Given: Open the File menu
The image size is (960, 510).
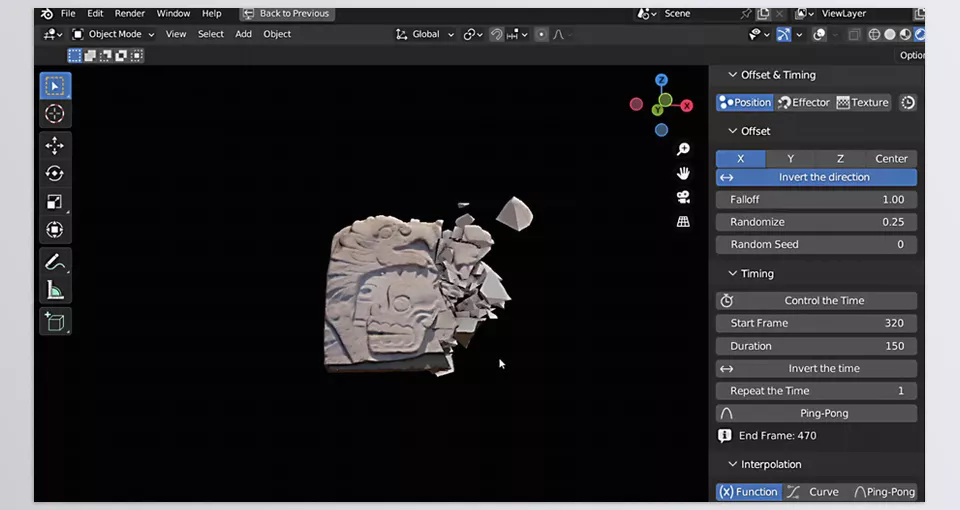Looking at the screenshot, I should [x=68, y=13].
